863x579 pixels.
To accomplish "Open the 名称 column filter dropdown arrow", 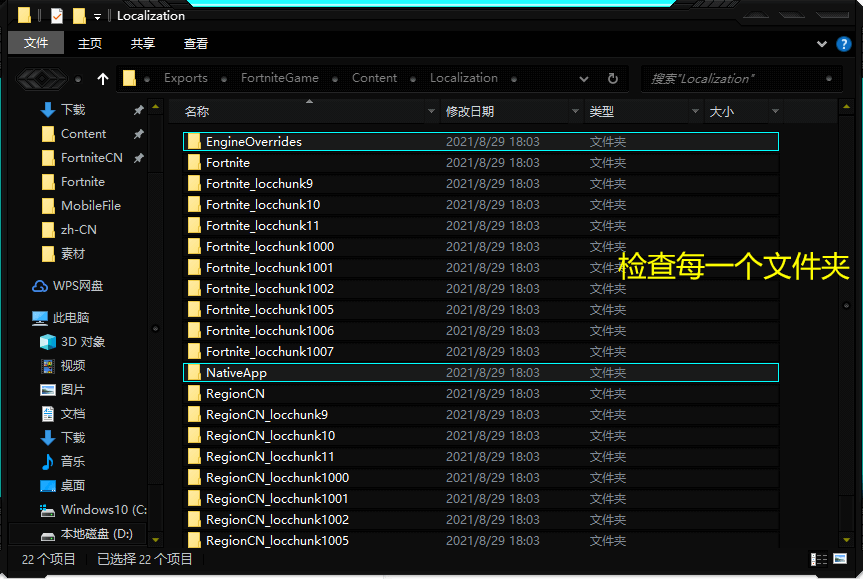I will click(x=432, y=111).
